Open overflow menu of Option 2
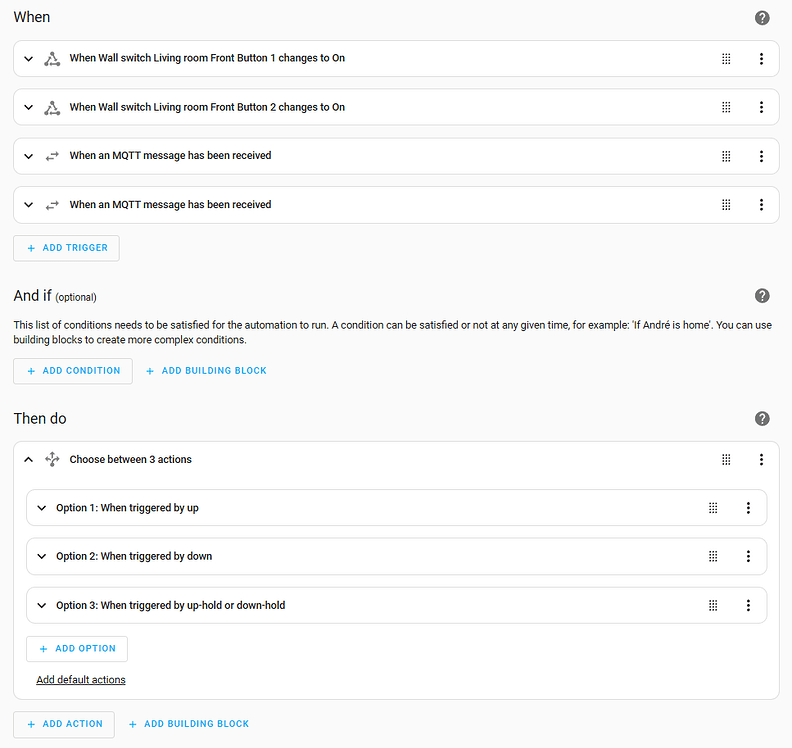Image resolution: width=792 pixels, height=748 pixels. point(748,557)
